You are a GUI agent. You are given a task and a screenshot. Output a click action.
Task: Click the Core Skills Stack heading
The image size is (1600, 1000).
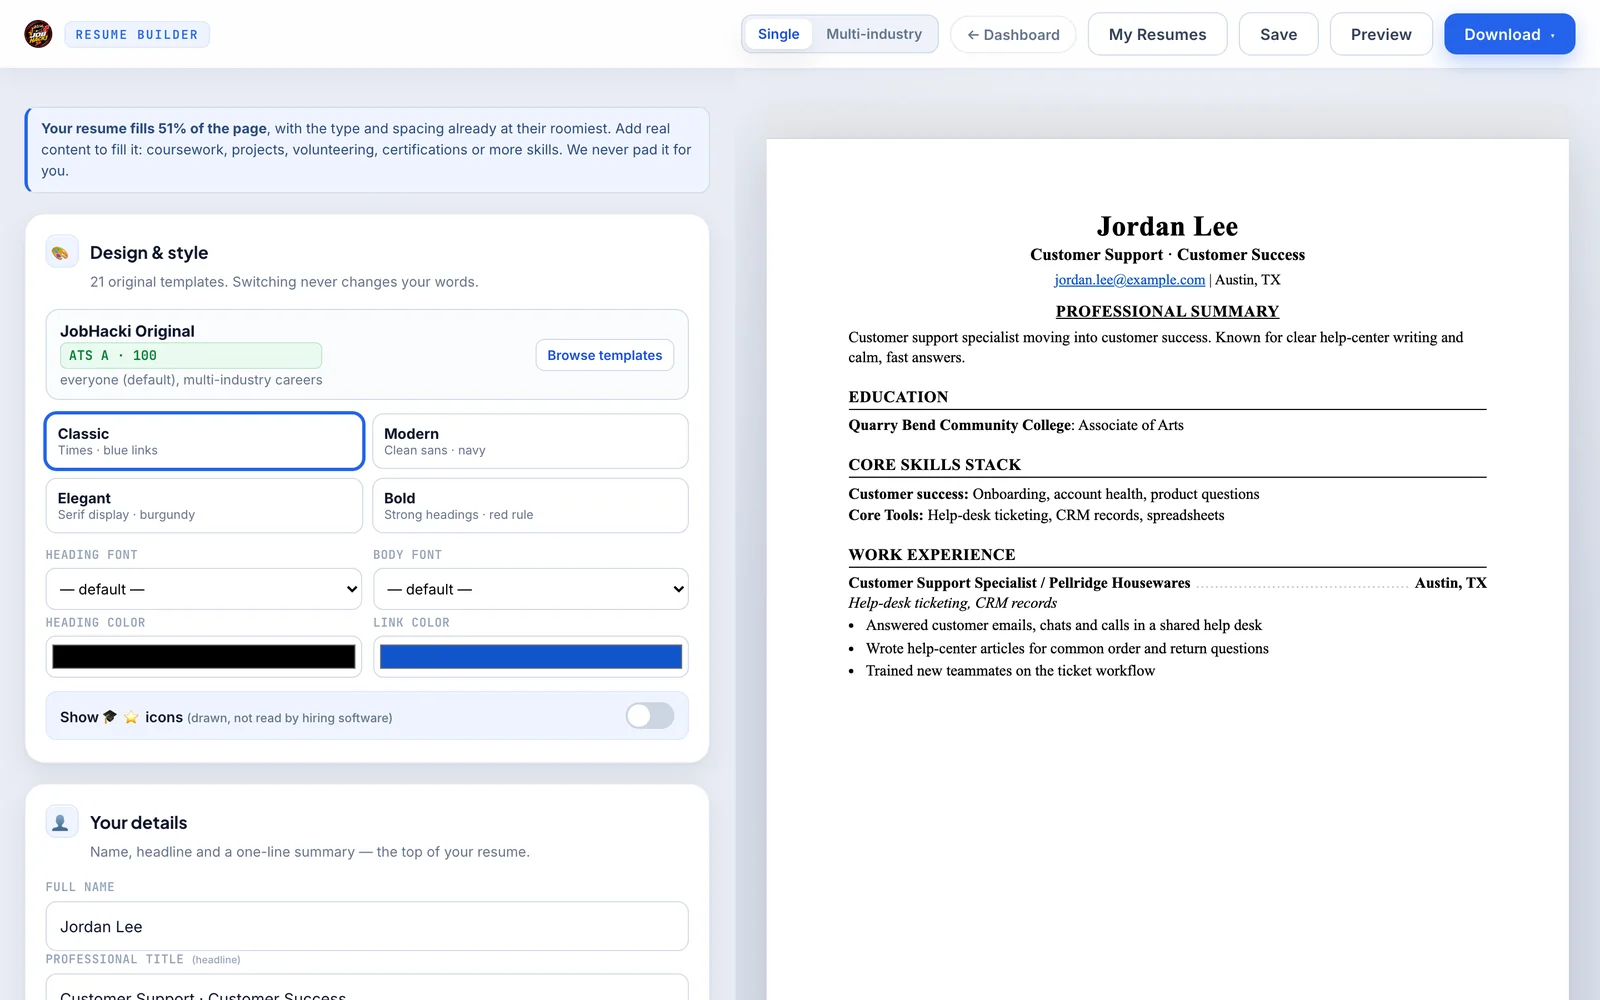click(x=934, y=465)
